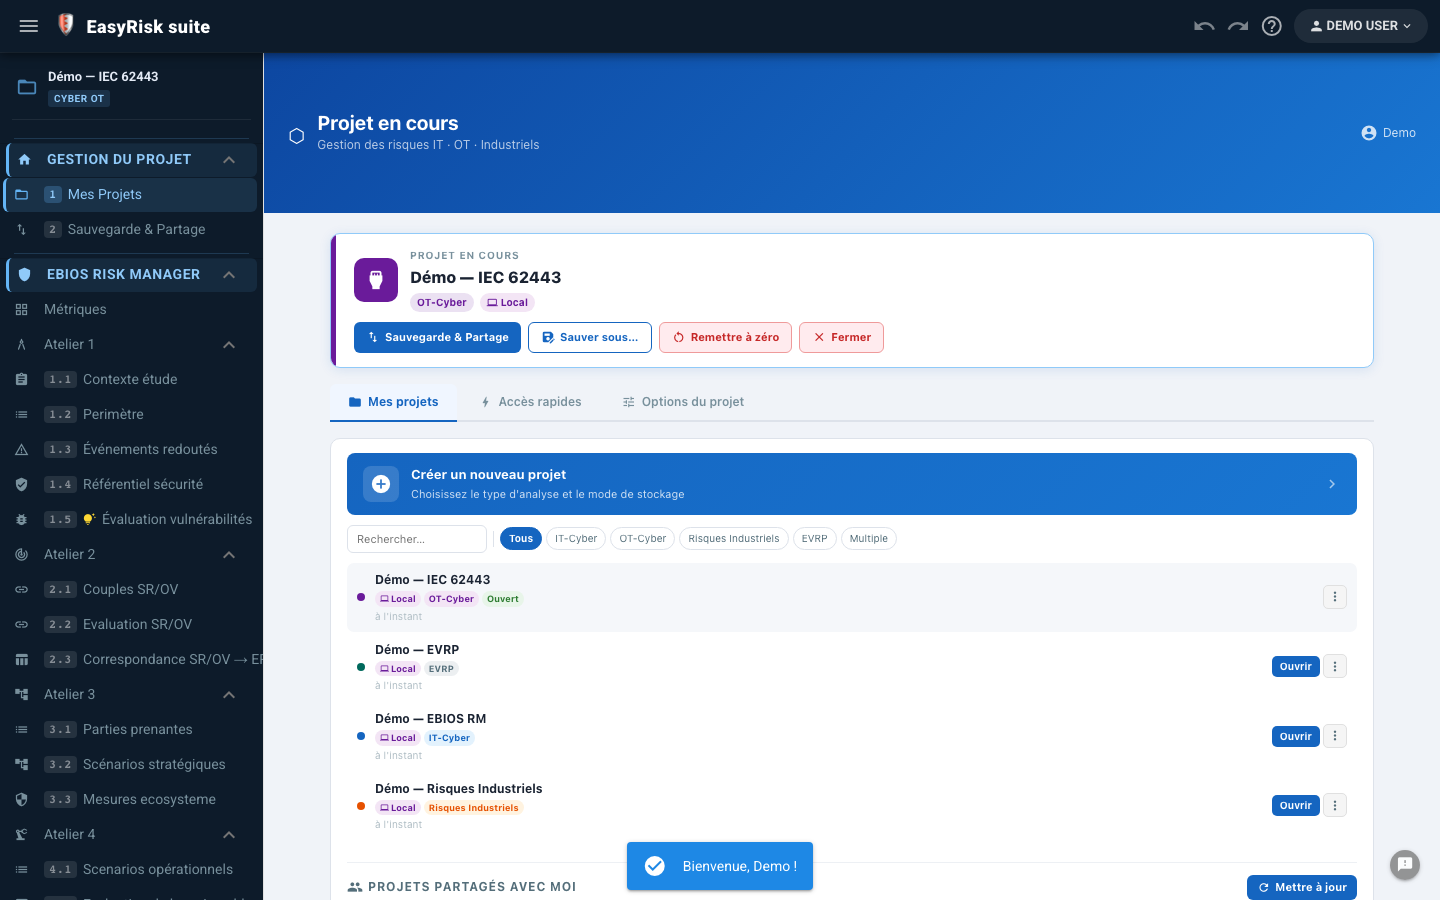Click the Démo — EBIOS RM project title

pos(430,719)
